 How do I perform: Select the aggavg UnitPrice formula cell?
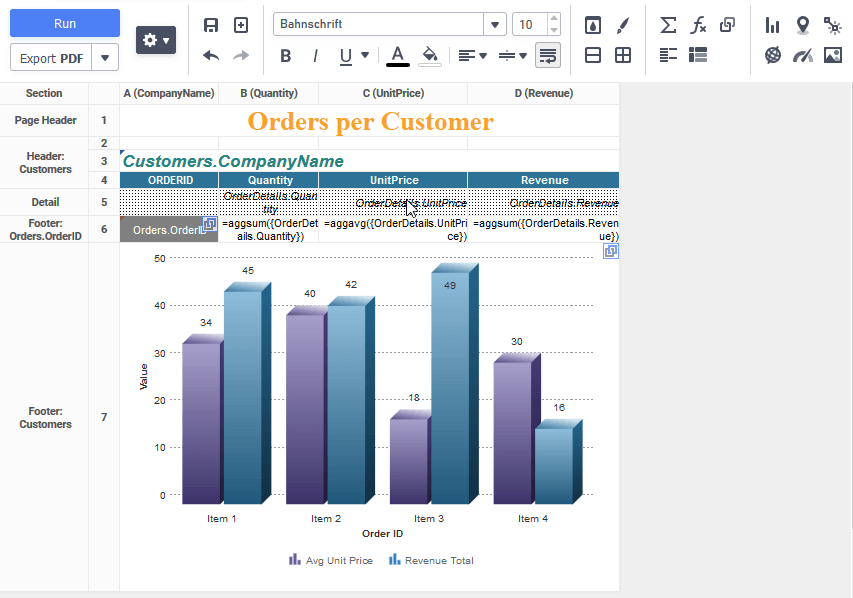(393, 230)
